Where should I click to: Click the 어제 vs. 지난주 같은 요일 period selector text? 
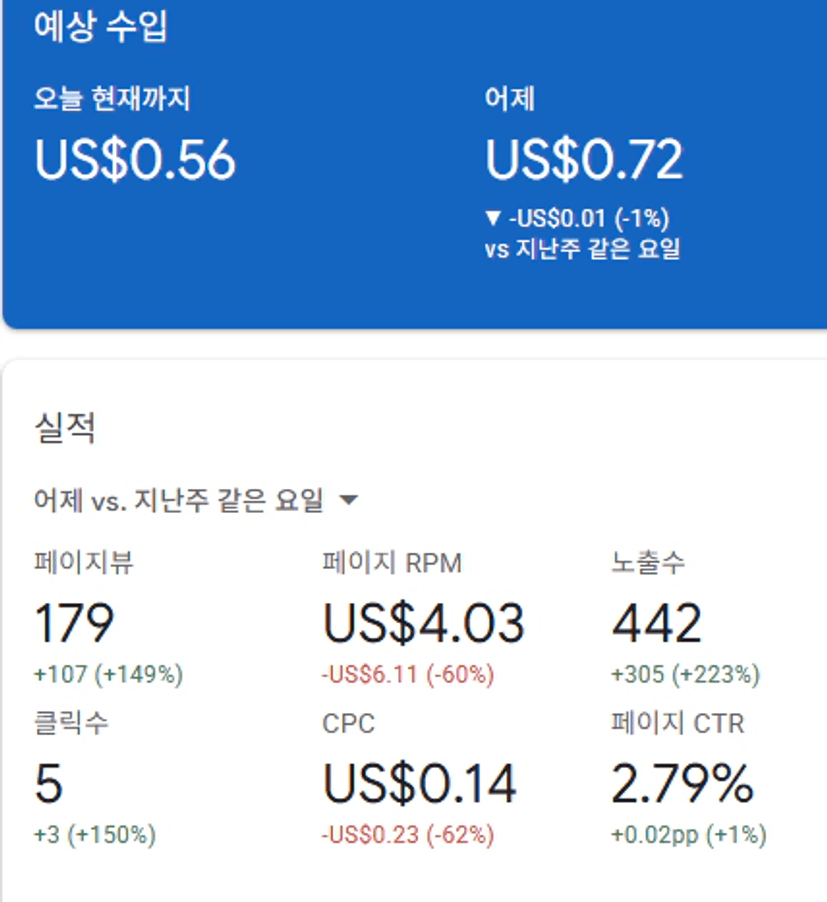tap(178, 500)
